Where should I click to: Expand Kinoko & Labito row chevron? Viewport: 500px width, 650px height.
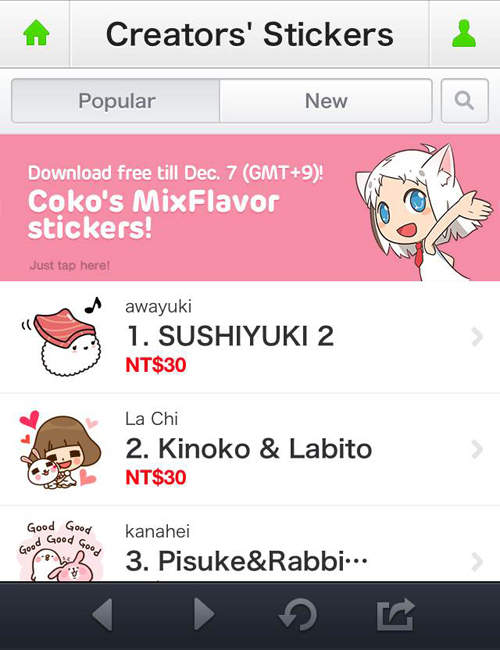(x=477, y=449)
